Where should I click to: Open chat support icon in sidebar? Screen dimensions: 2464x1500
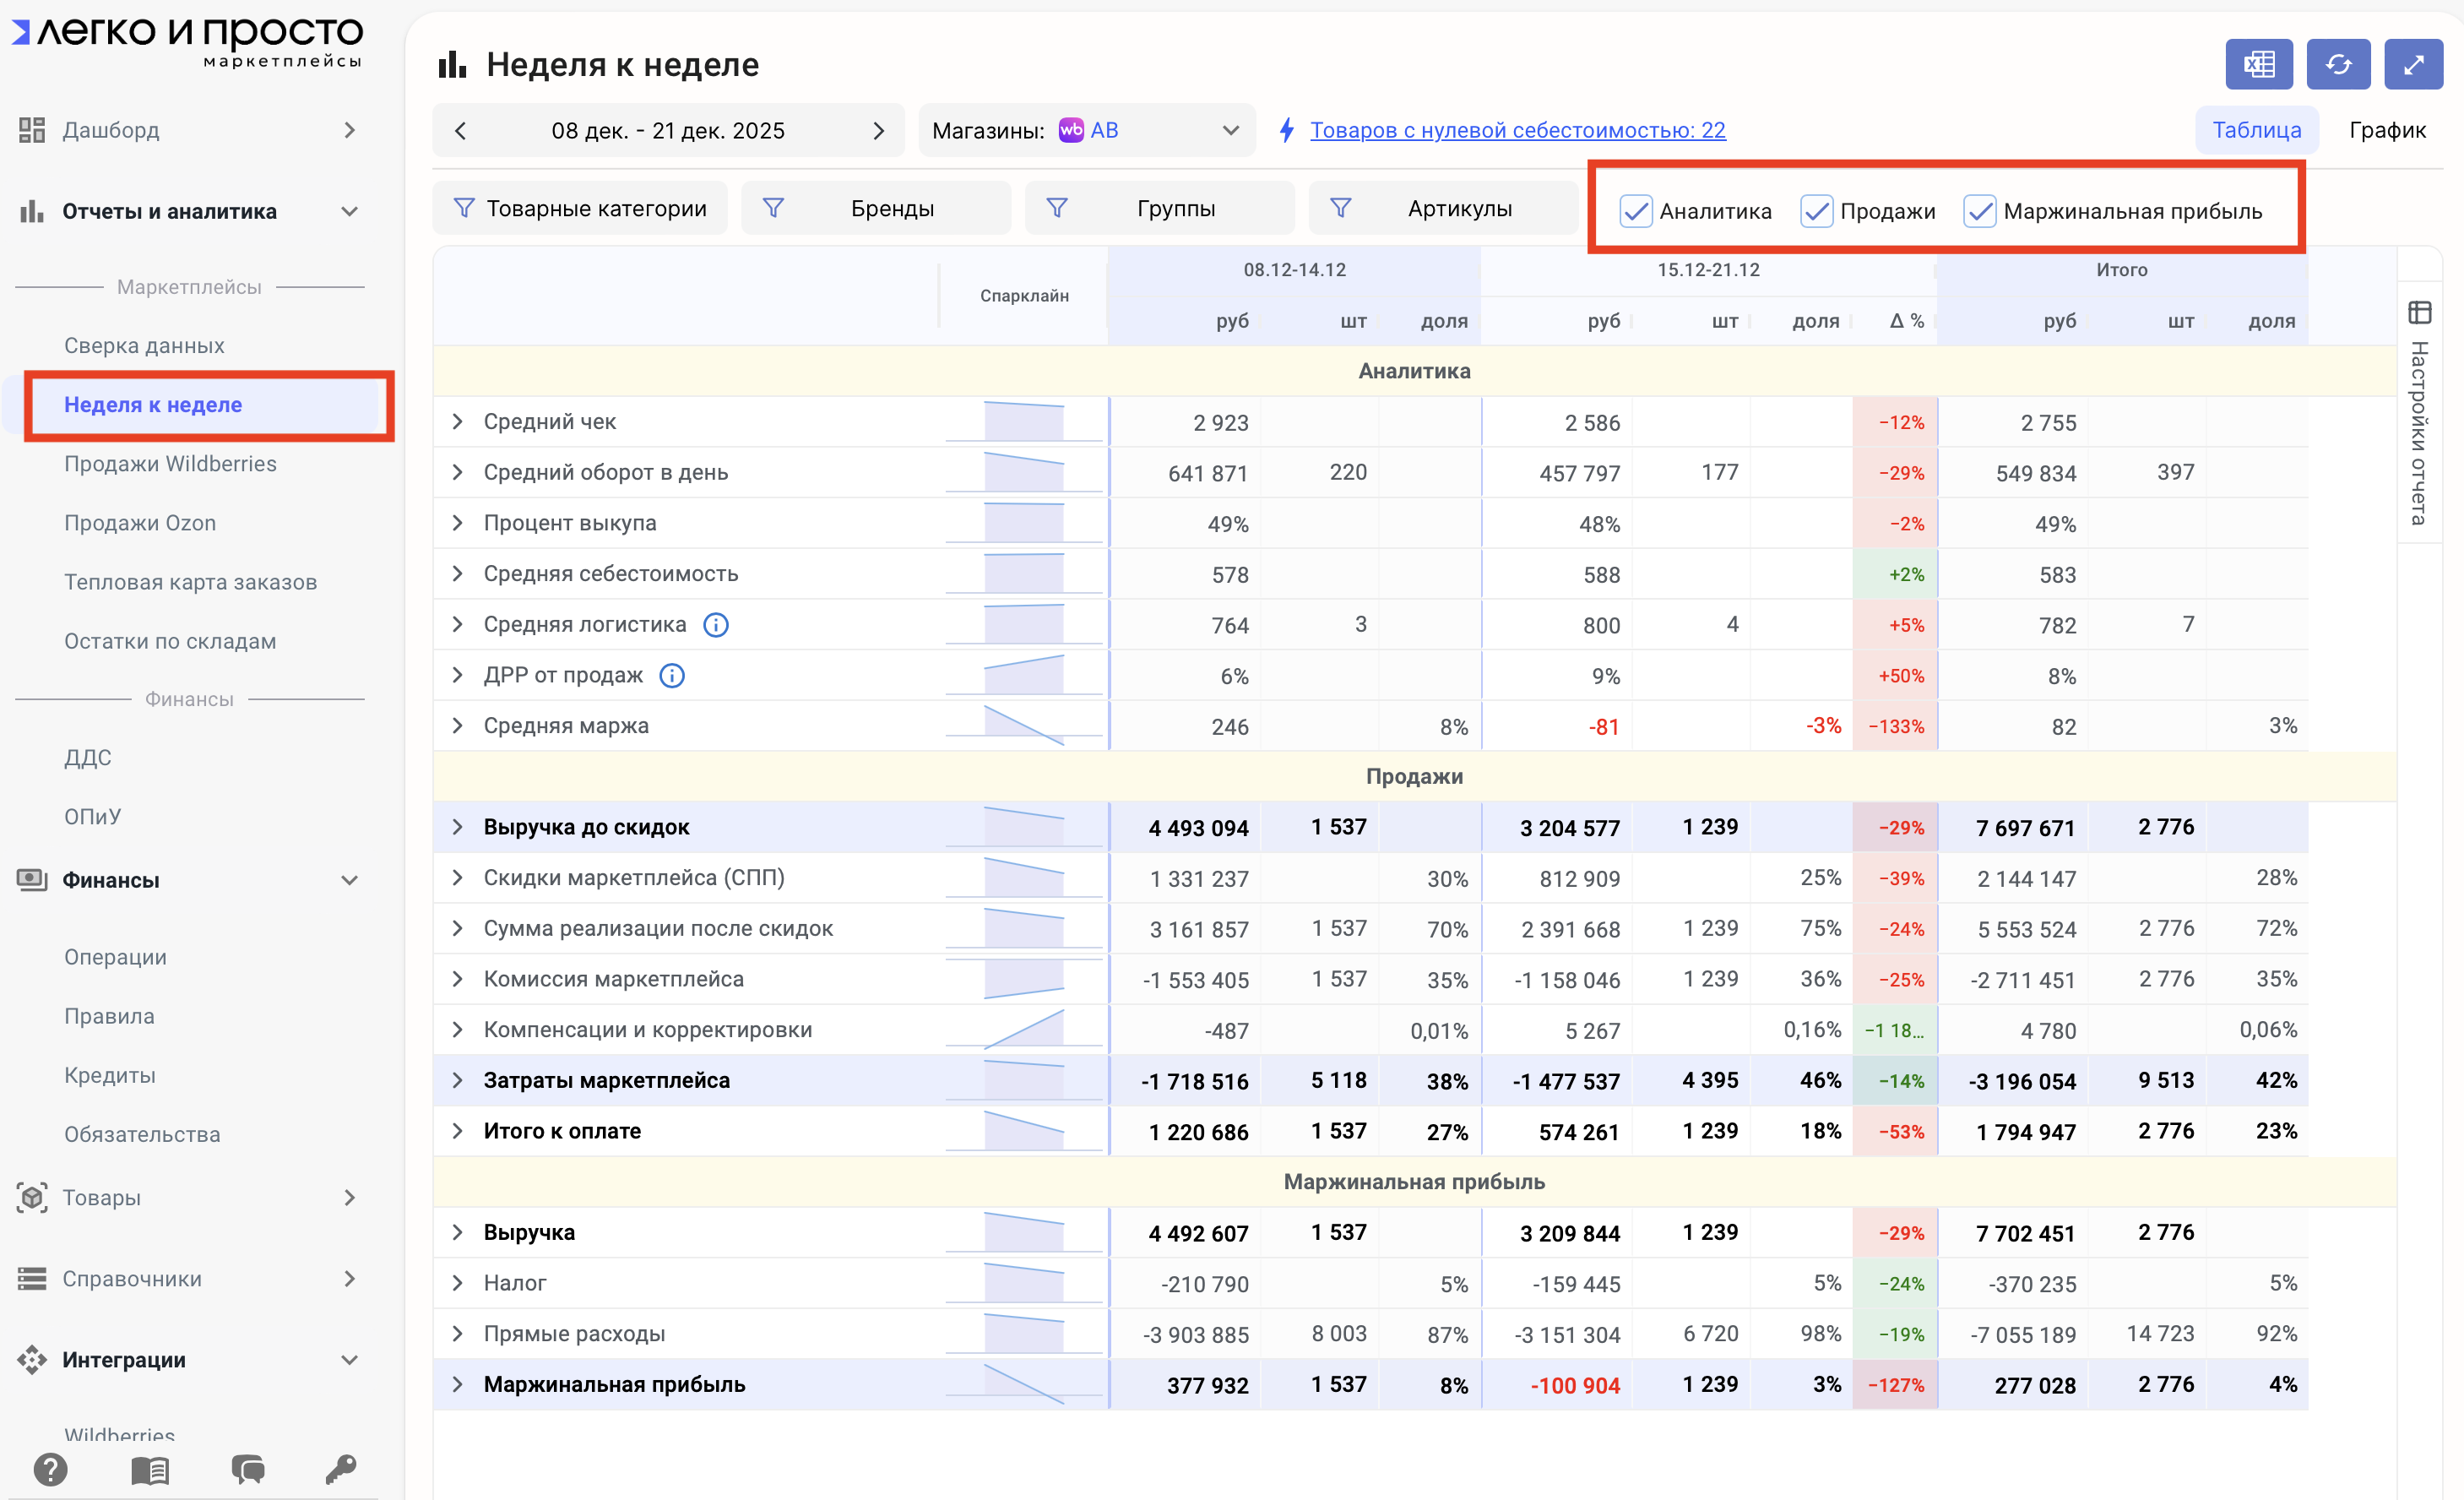click(248, 1469)
